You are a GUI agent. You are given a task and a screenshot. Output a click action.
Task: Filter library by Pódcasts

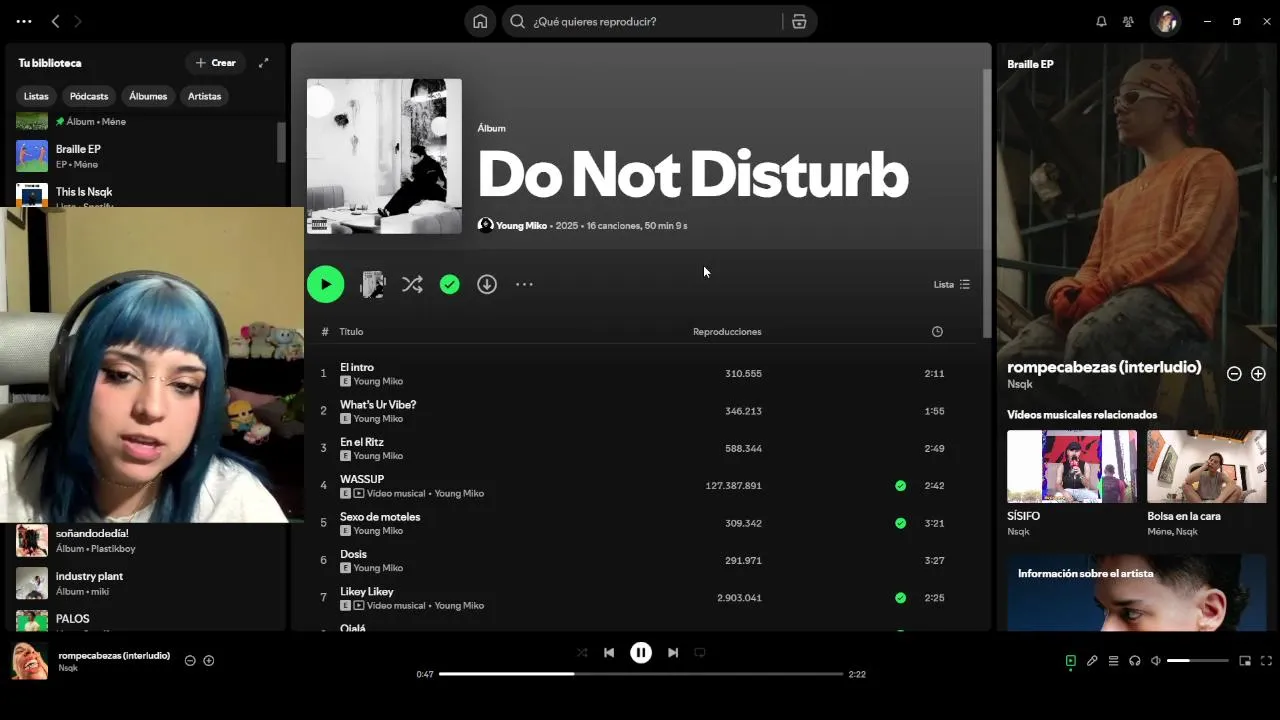click(x=89, y=96)
